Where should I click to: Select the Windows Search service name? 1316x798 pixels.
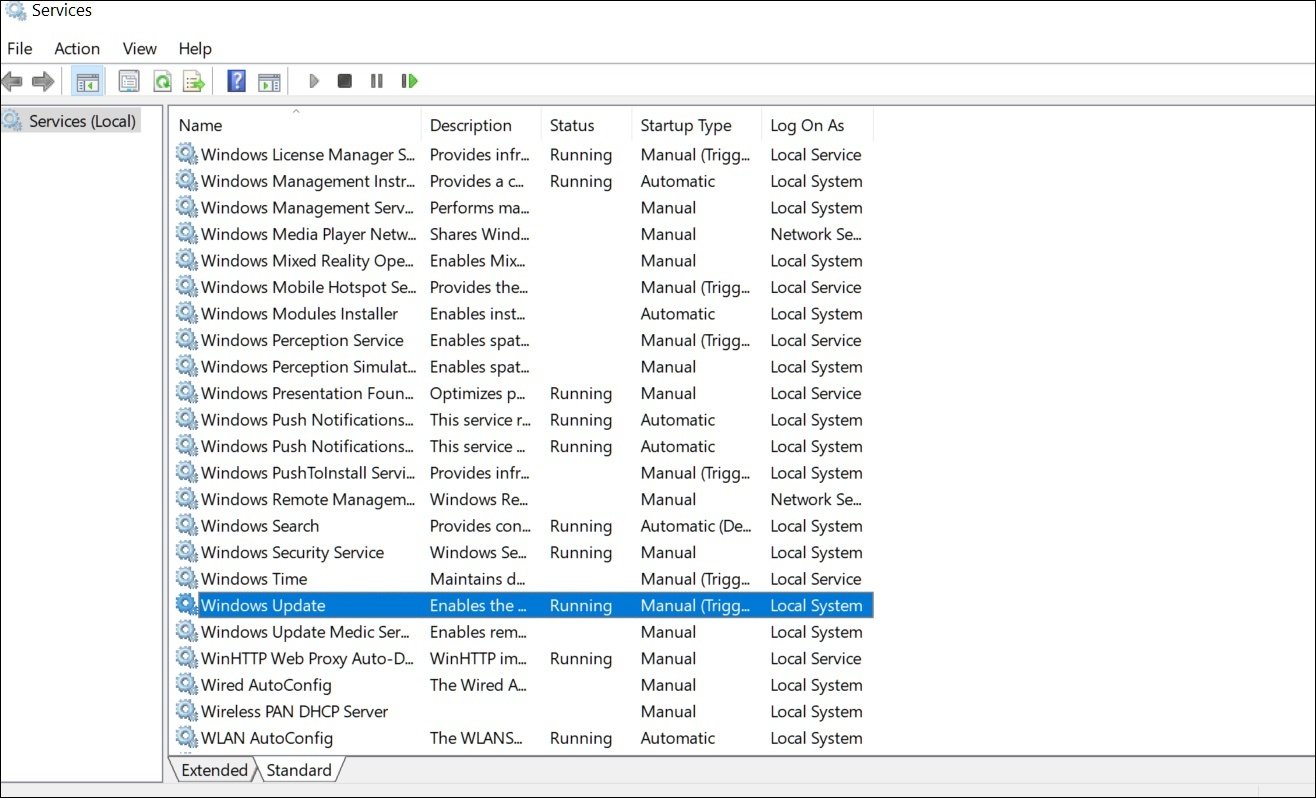260,526
